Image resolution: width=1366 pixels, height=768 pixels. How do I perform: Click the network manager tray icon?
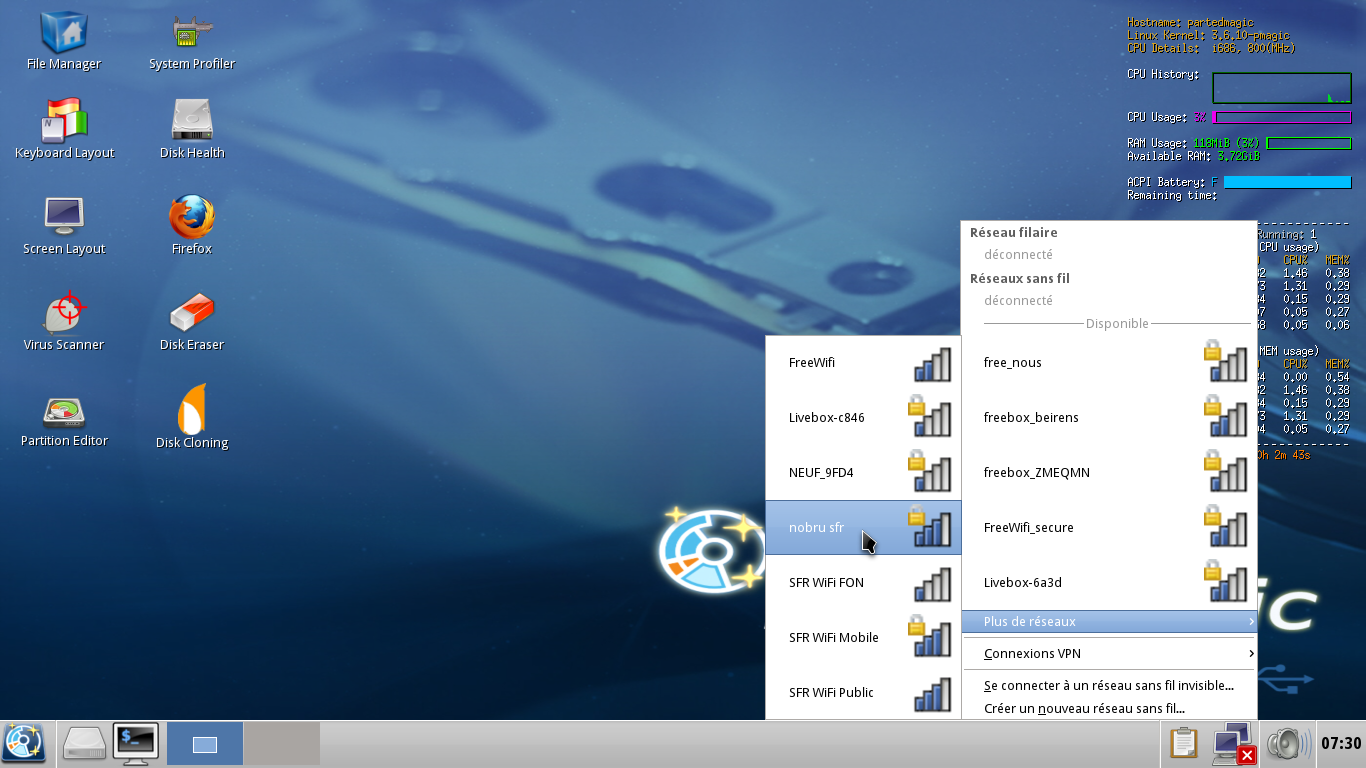1234,744
